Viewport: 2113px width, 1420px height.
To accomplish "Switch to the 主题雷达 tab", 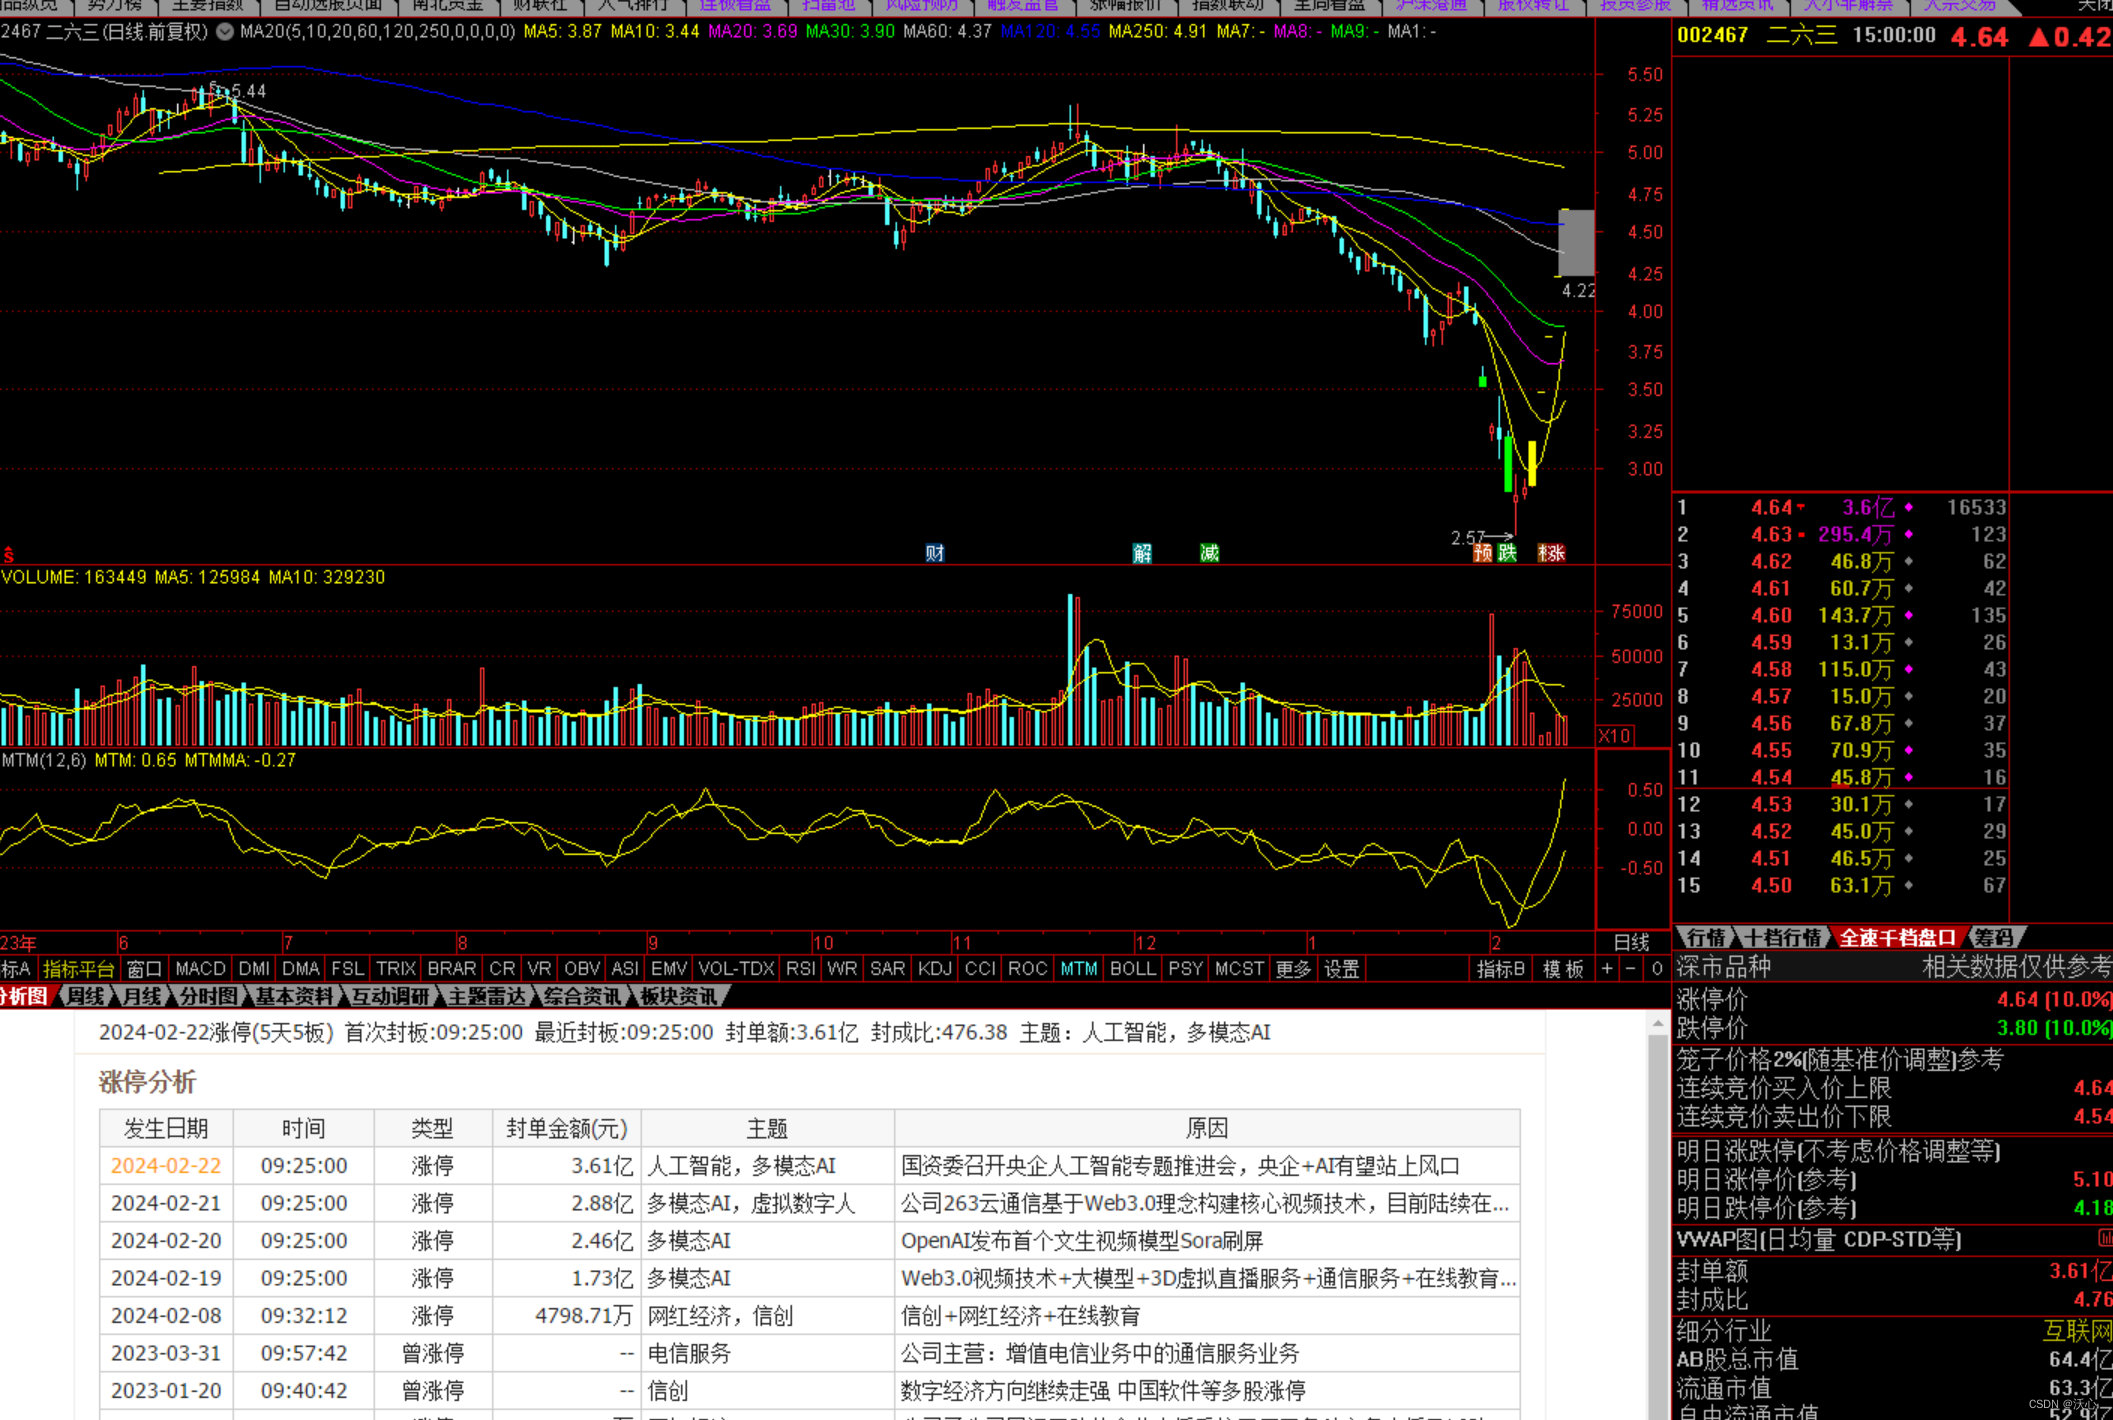I will (486, 996).
